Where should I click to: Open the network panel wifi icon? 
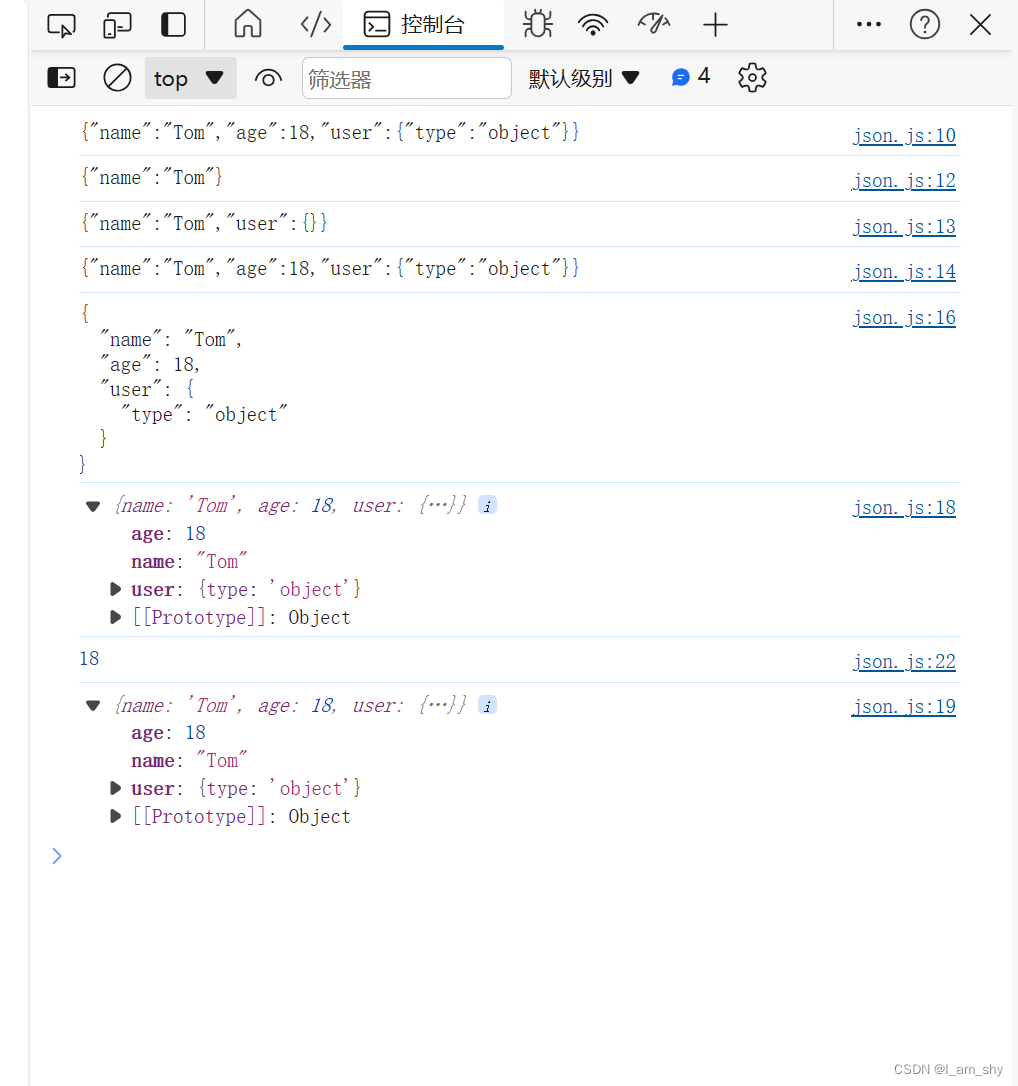pos(593,24)
